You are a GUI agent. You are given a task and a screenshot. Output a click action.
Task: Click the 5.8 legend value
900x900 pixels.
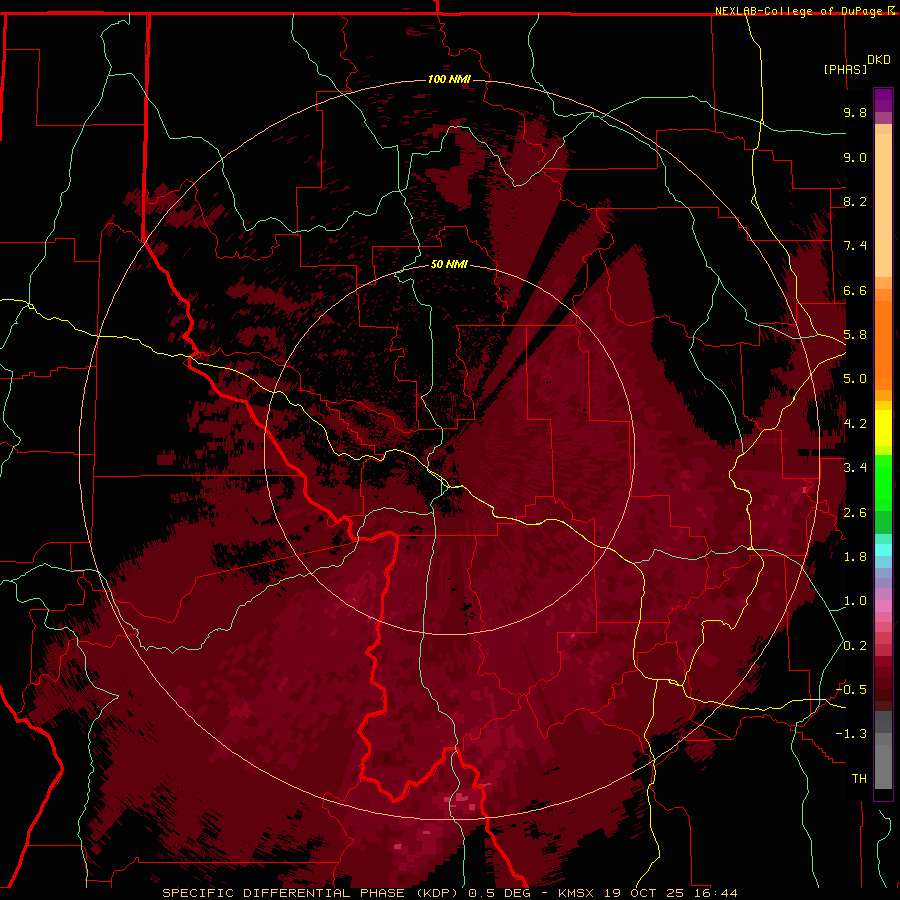(855, 335)
